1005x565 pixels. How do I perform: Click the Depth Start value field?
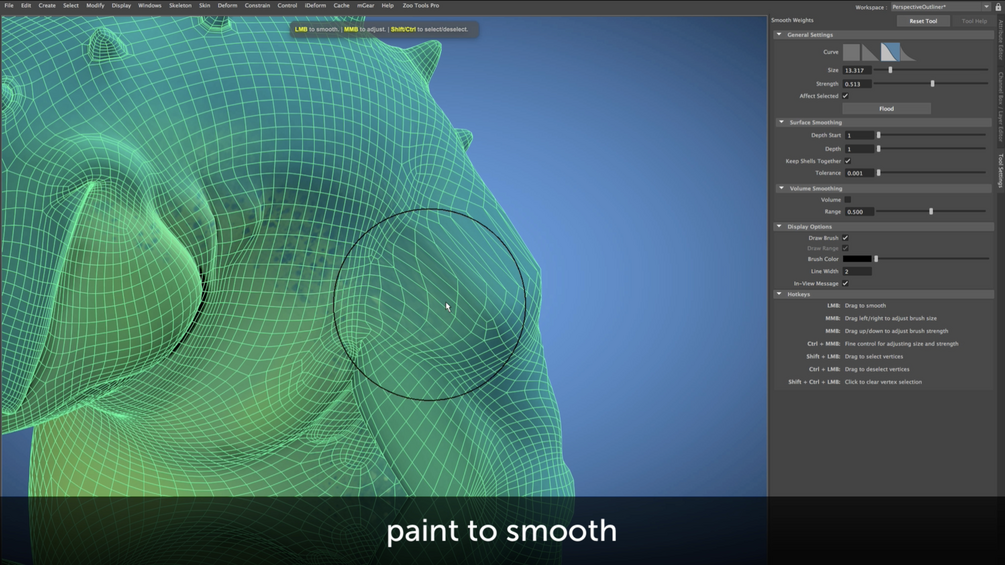859,135
